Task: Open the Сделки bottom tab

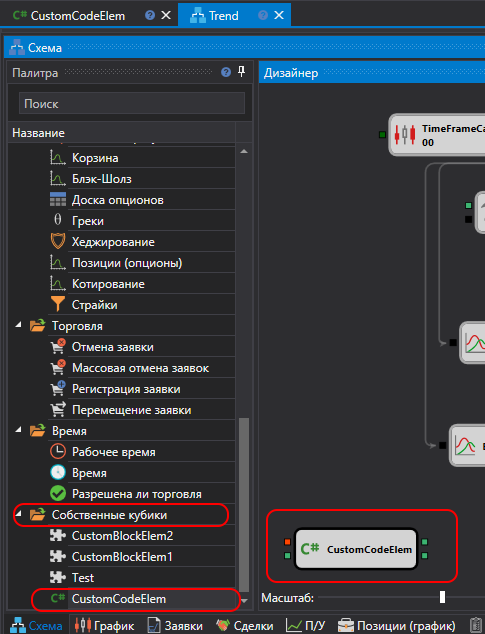Action: [x=244, y=626]
